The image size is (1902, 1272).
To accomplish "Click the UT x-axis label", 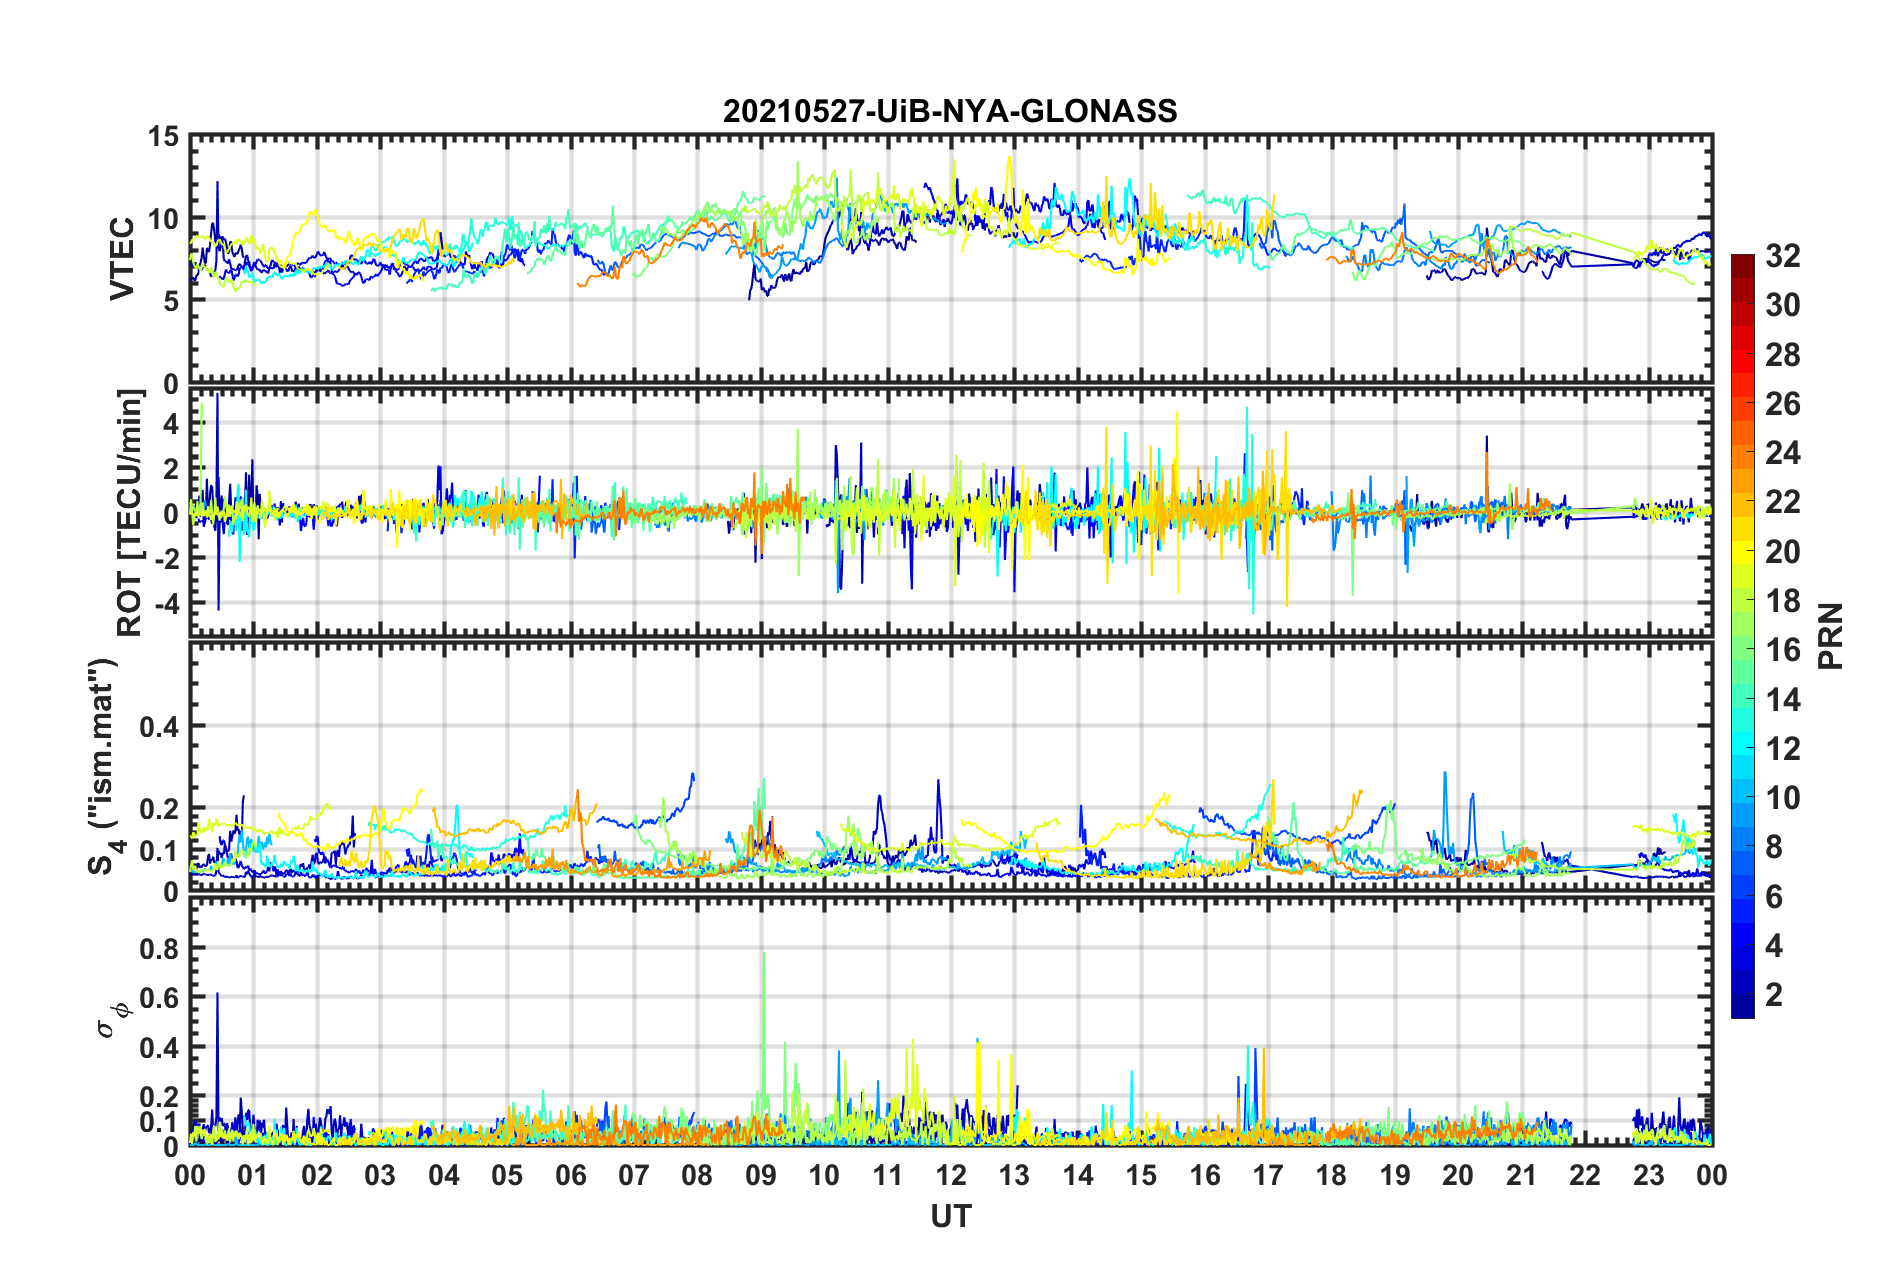I will 950,1216.
